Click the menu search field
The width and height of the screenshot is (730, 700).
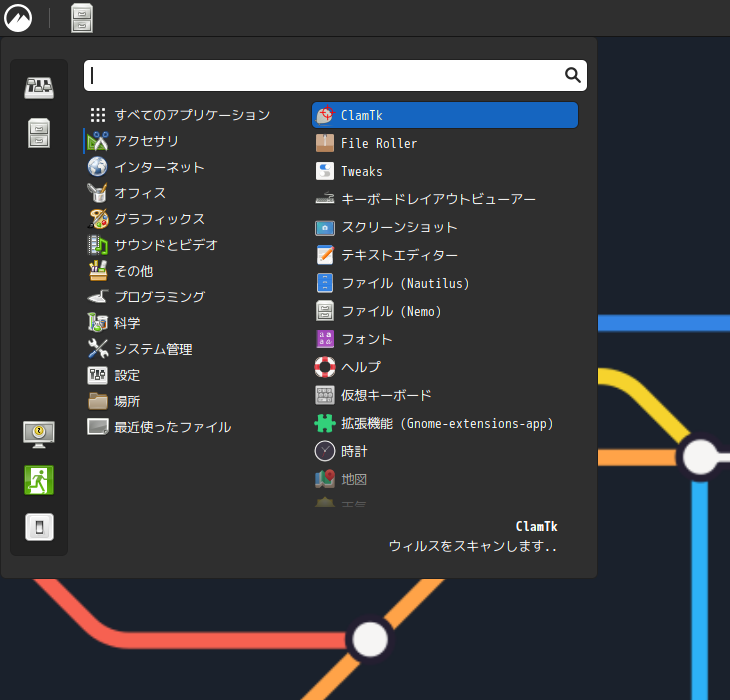click(335, 75)
